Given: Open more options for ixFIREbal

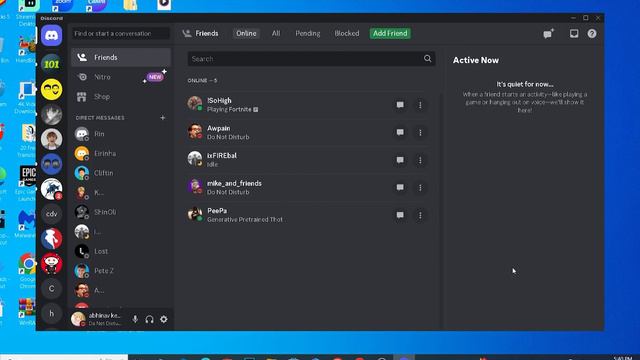Looking at the screenshot, I should [420, 160].
